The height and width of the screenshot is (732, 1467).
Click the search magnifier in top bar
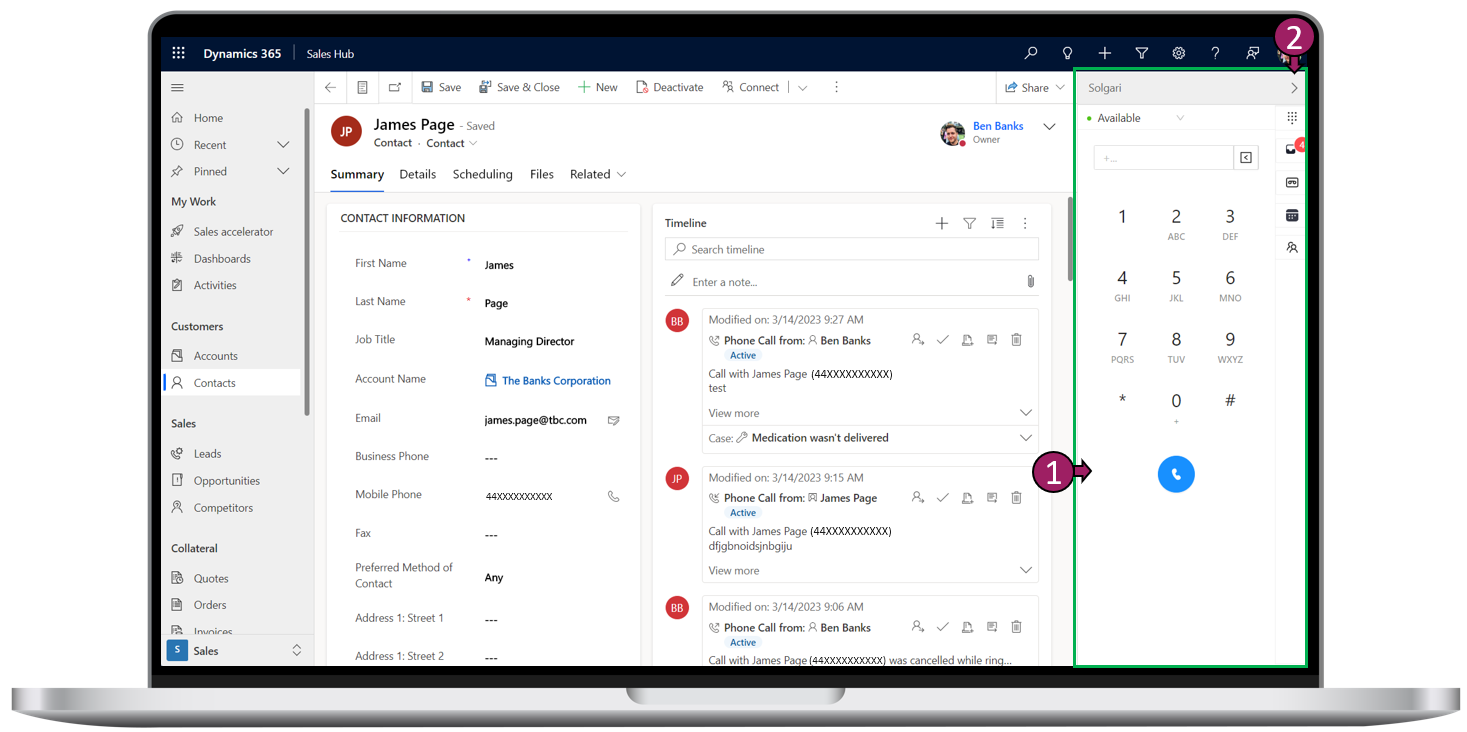click(x=1031, y=54)
